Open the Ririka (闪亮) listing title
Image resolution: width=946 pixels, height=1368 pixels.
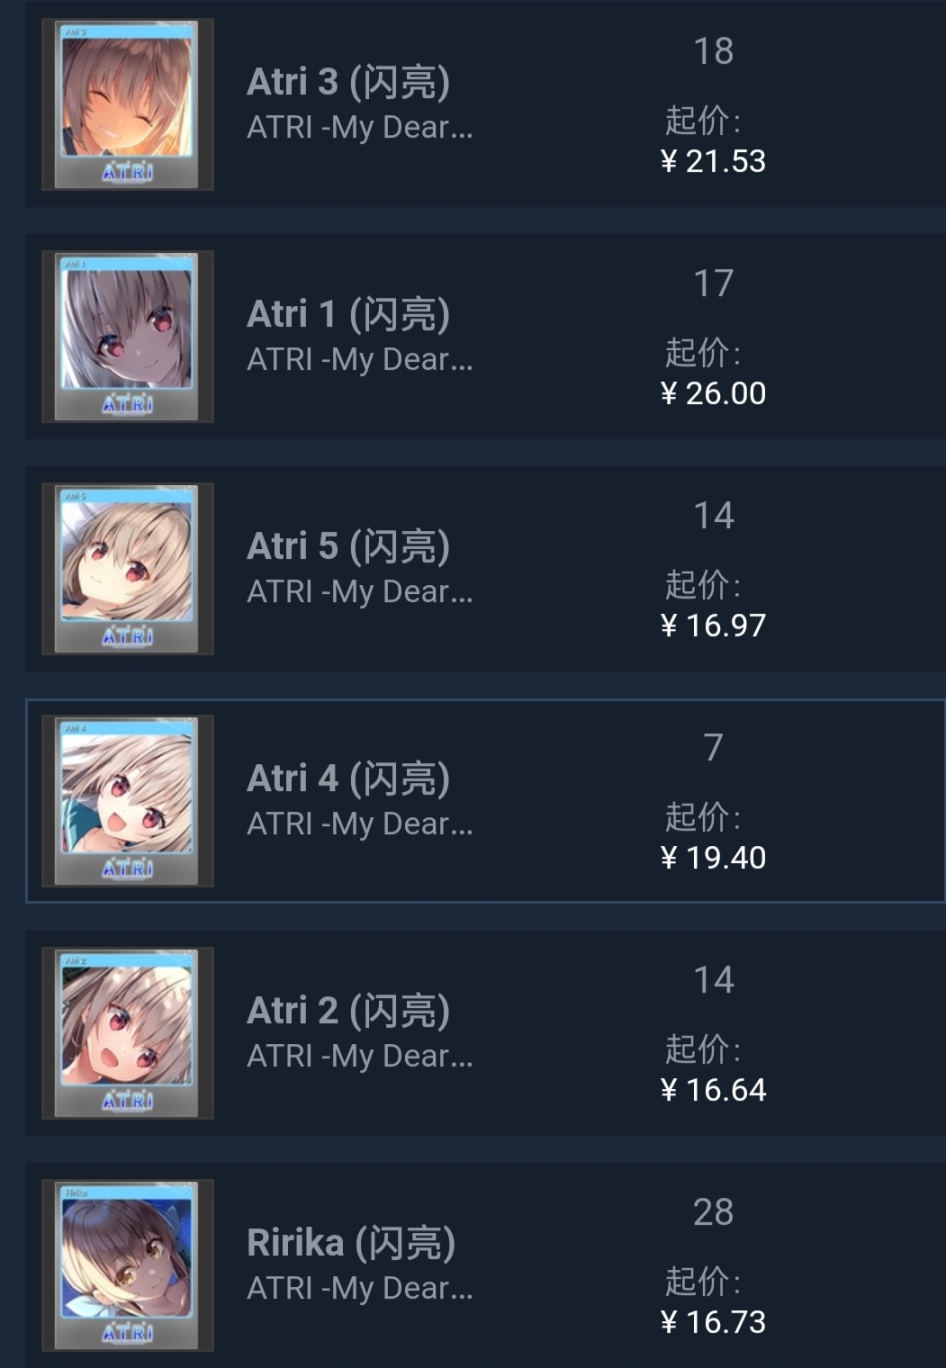(351, 1242)
